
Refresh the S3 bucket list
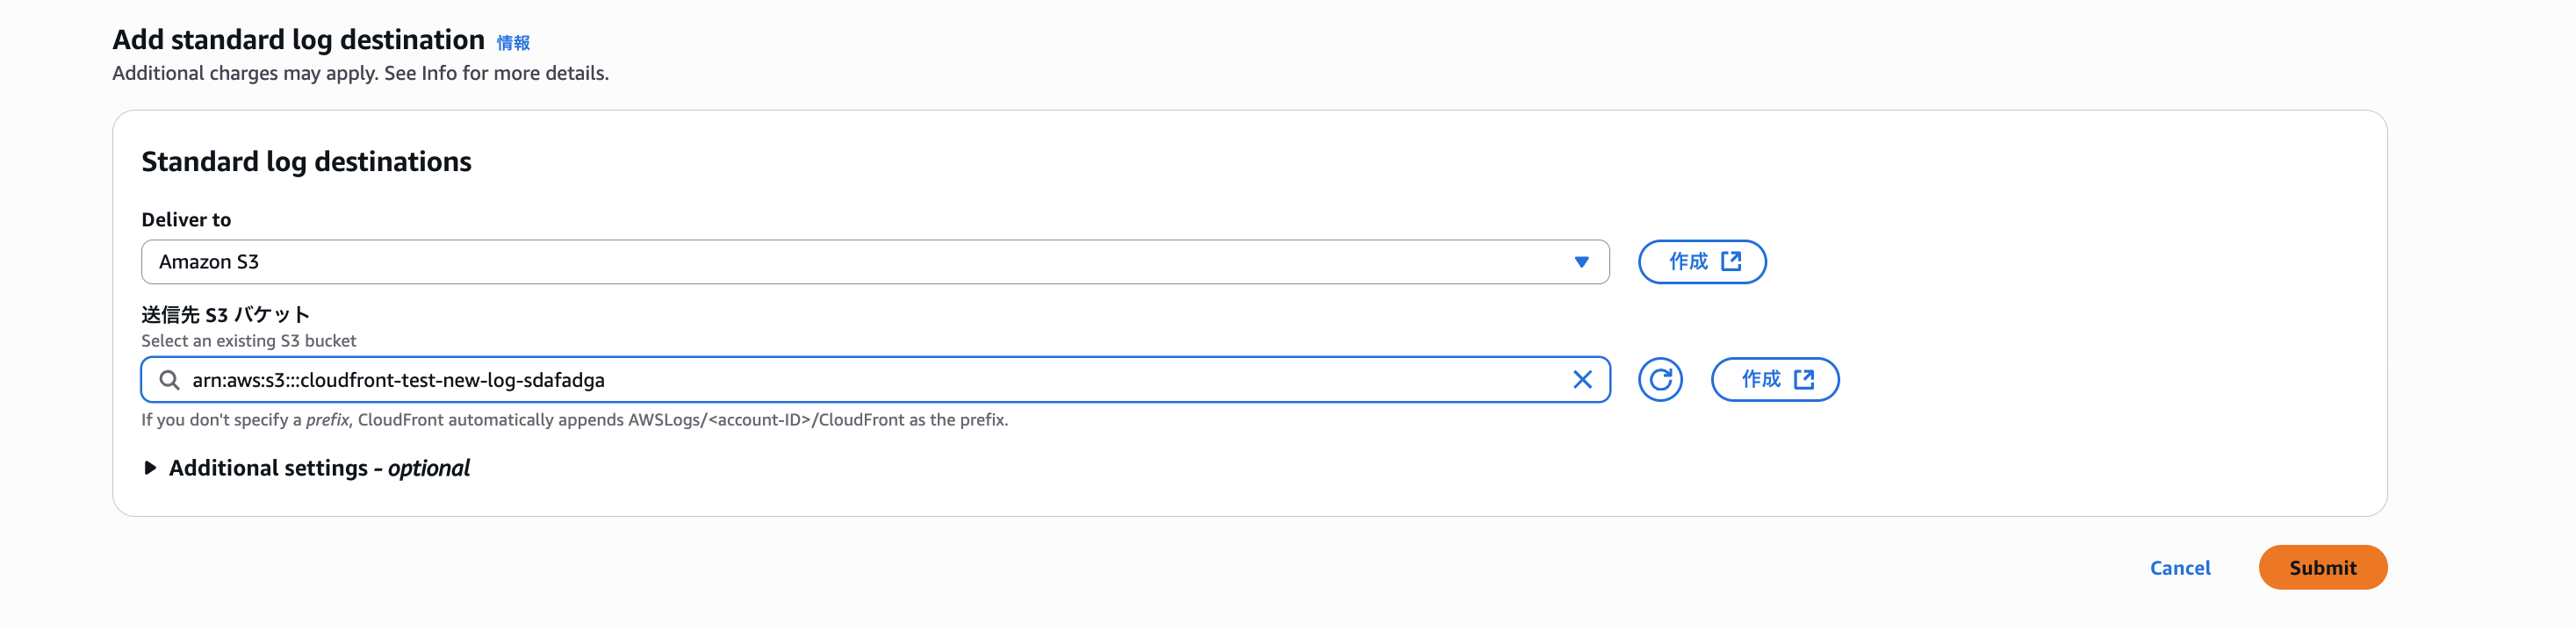(x=1660, y=380)
